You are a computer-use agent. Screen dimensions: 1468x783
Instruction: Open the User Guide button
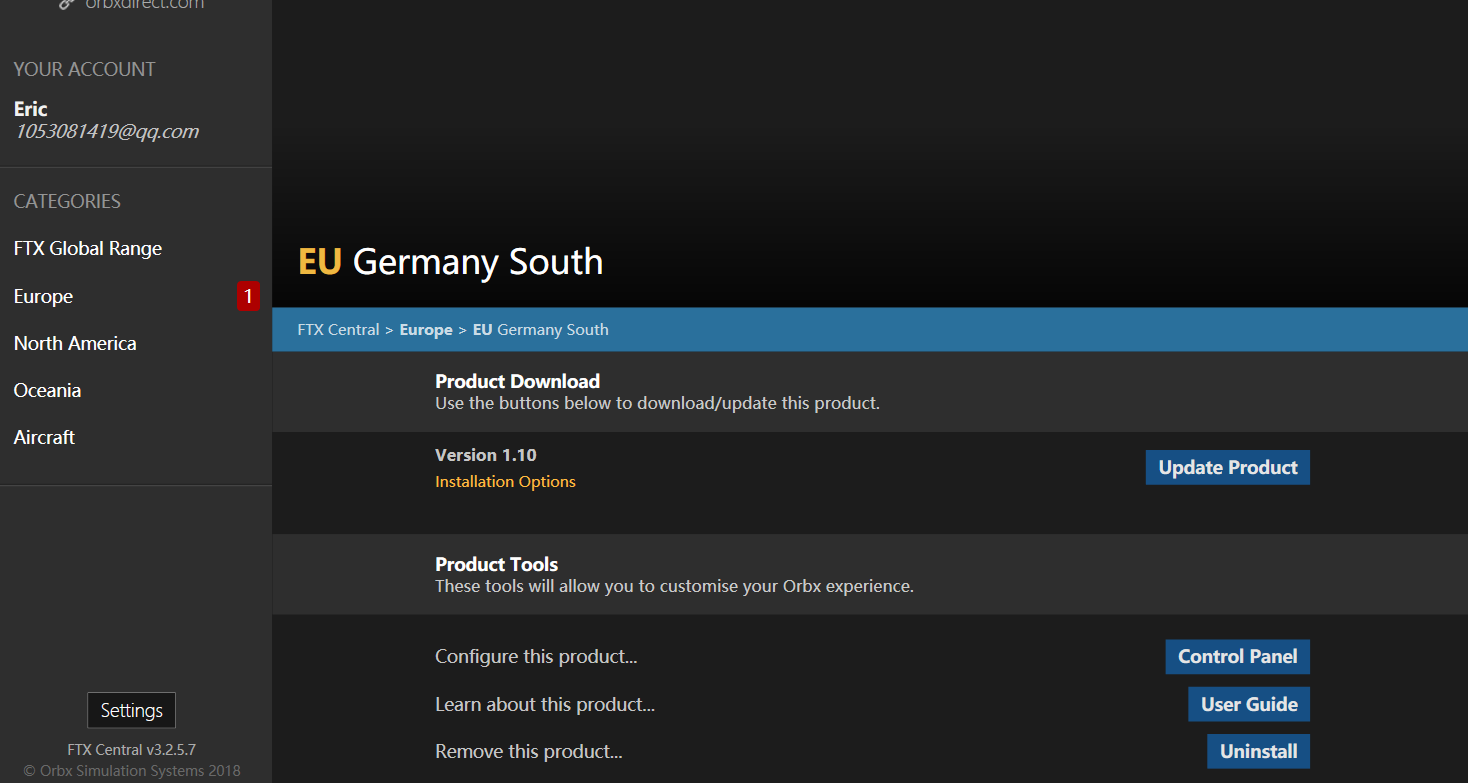1249,704
